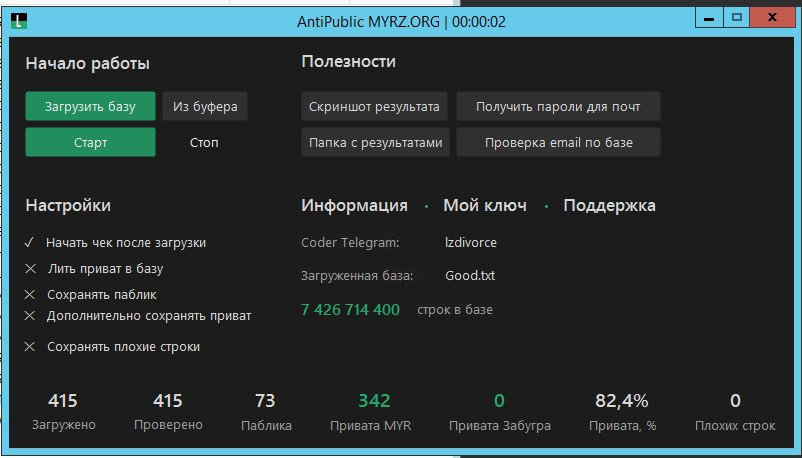Enable Дополнительно сохранять приват option
The width and height of the screenshot is (802, 458).
[x=30, y=316]
